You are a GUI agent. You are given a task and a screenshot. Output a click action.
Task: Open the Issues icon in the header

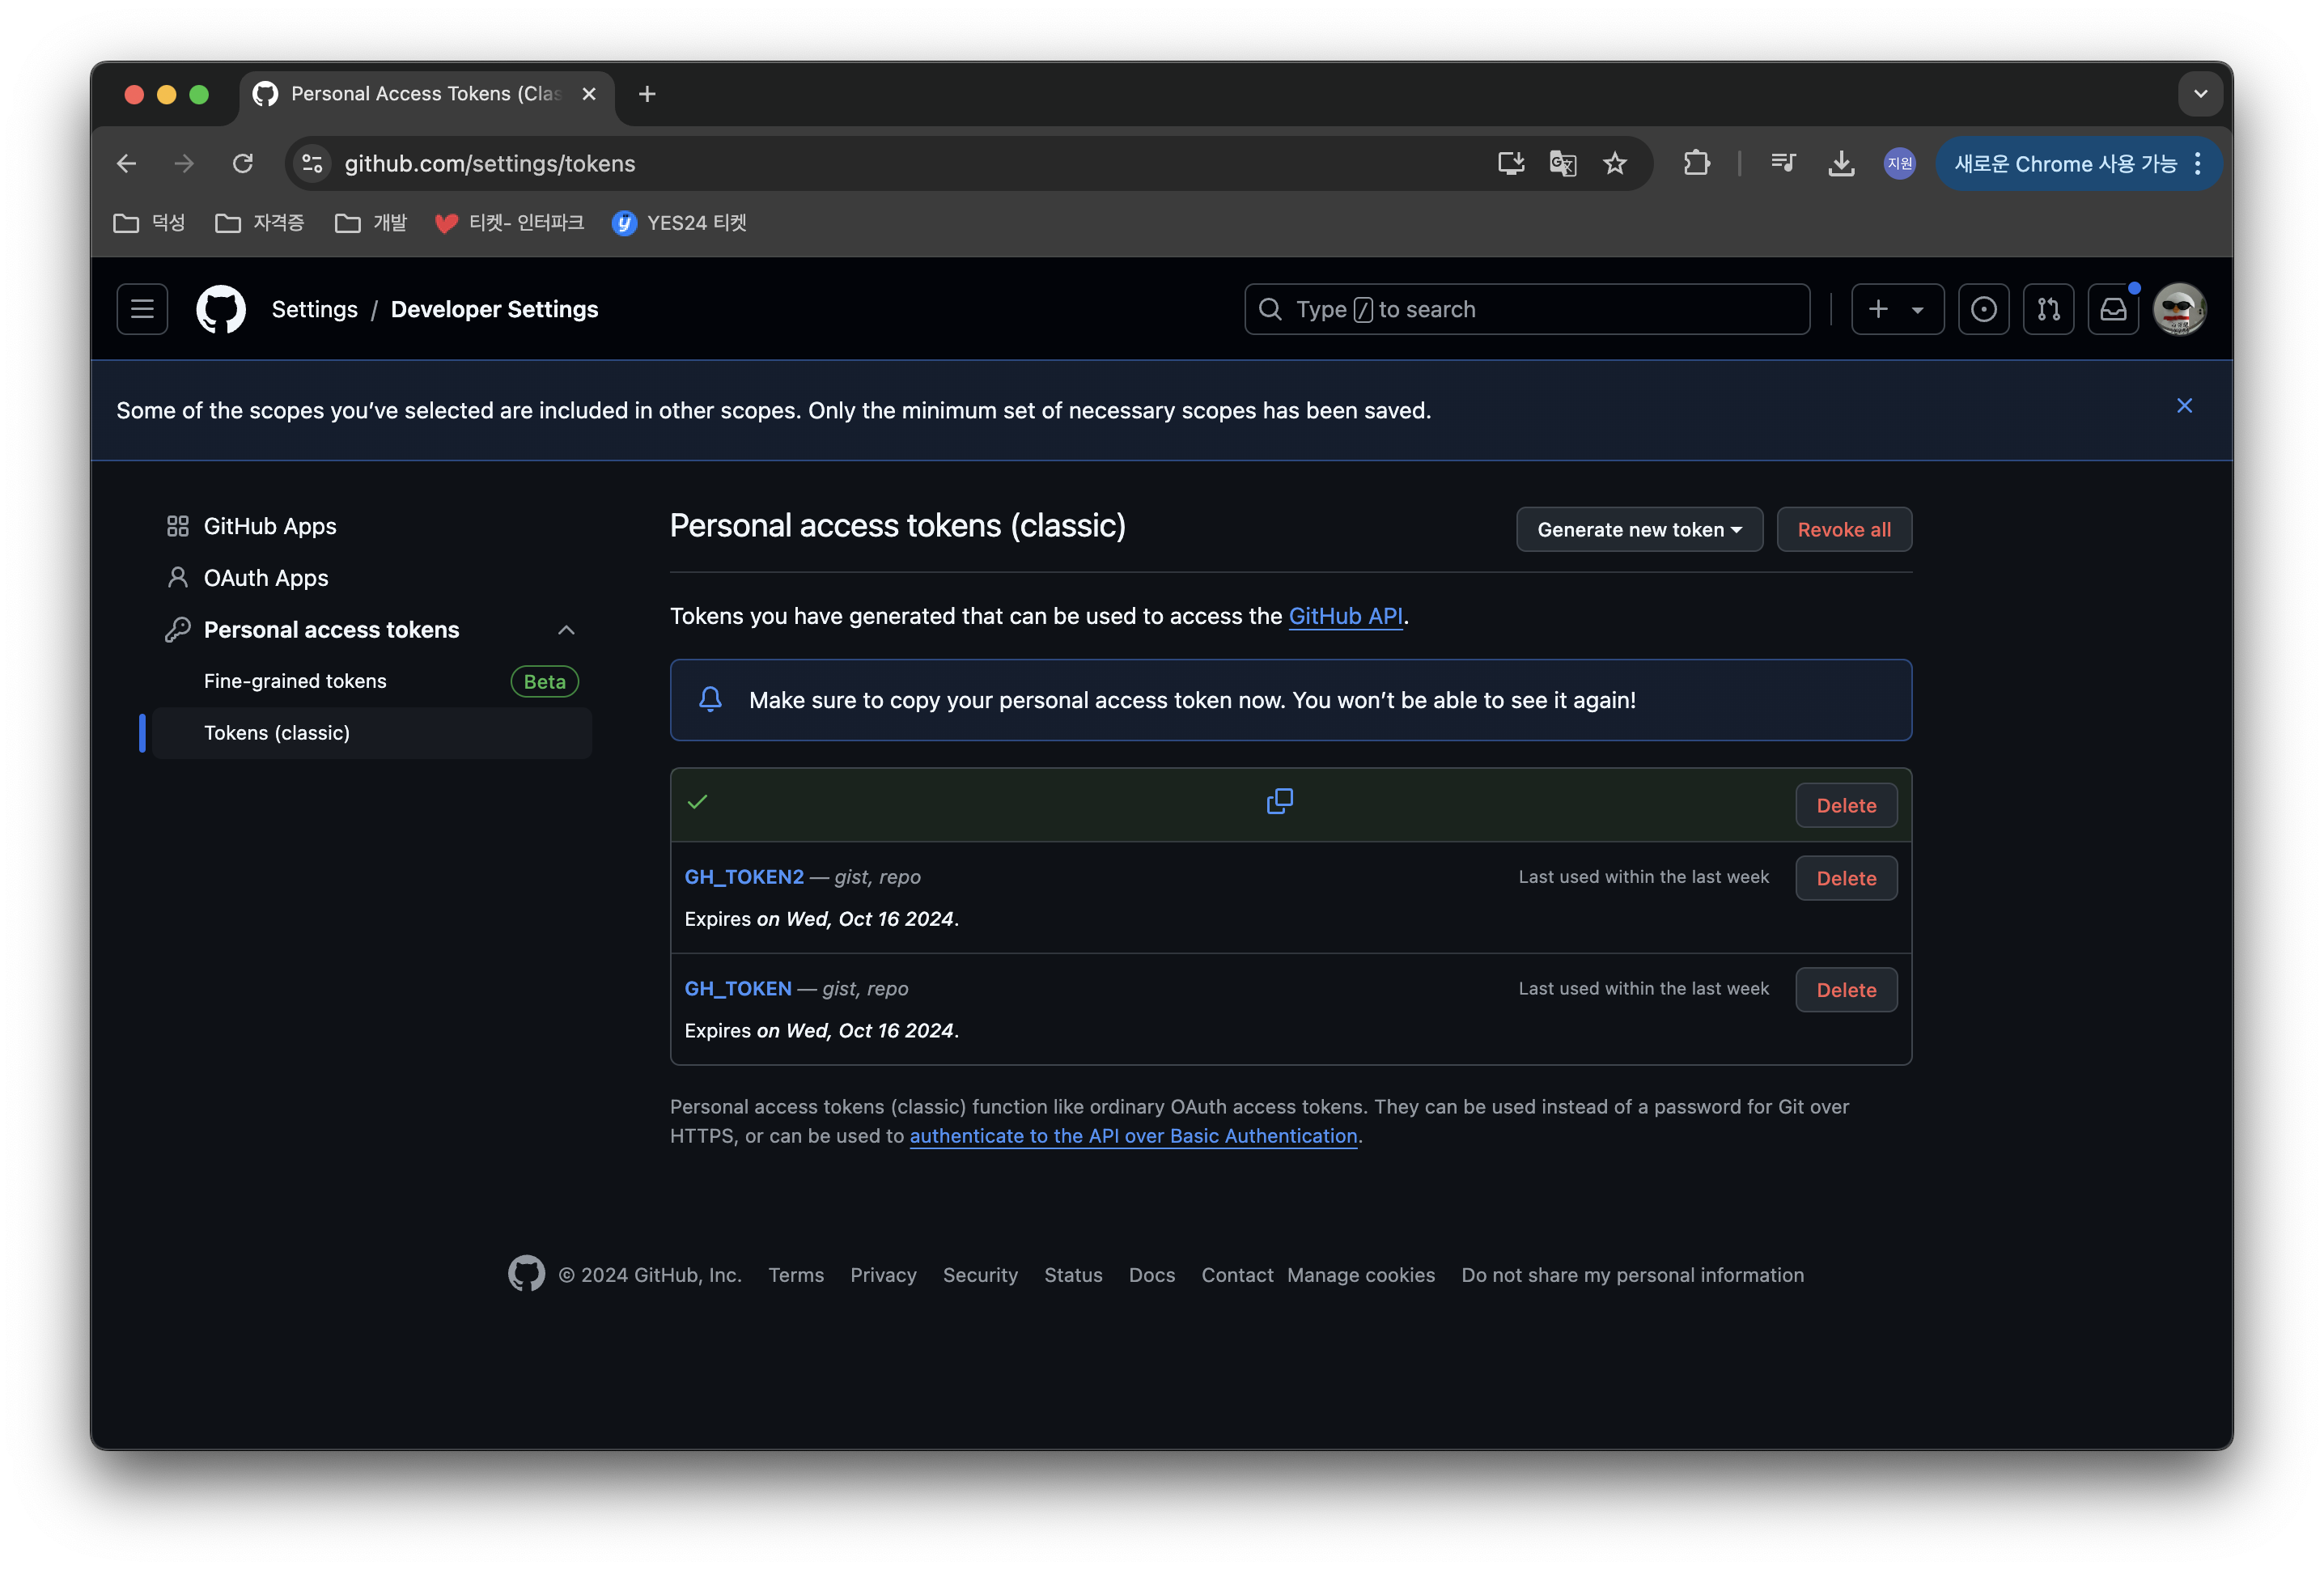click(1983, 309)
